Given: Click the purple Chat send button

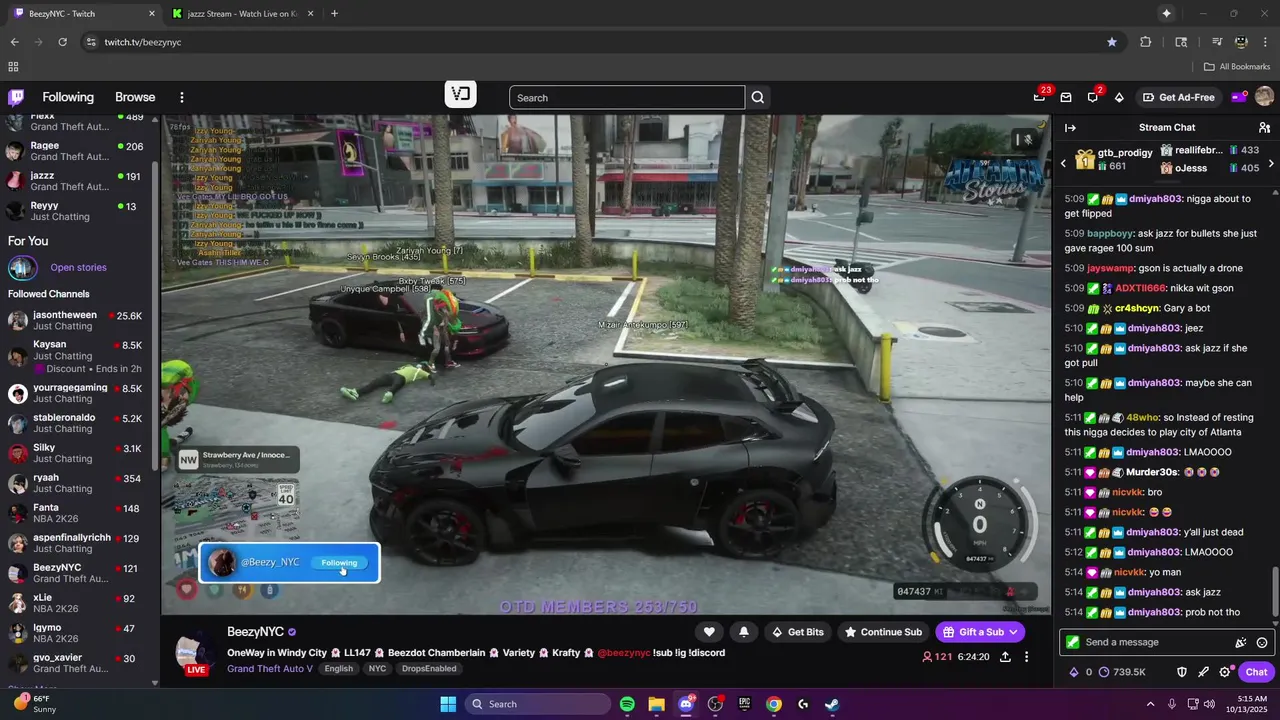Looking at the screenshot, I should [x=1256, y=672].
